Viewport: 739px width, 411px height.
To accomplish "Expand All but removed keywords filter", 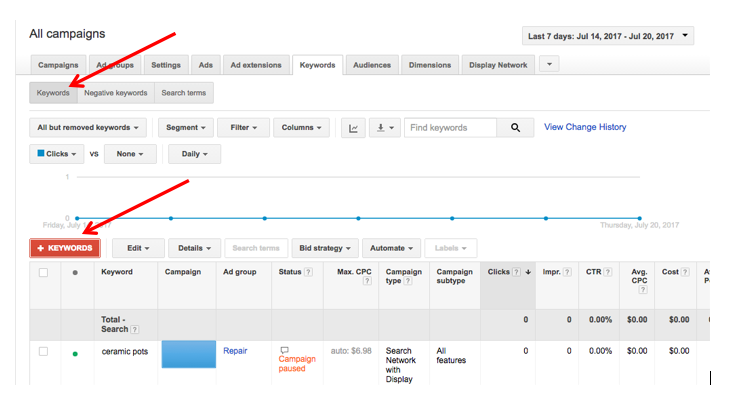I will [89, 128].
